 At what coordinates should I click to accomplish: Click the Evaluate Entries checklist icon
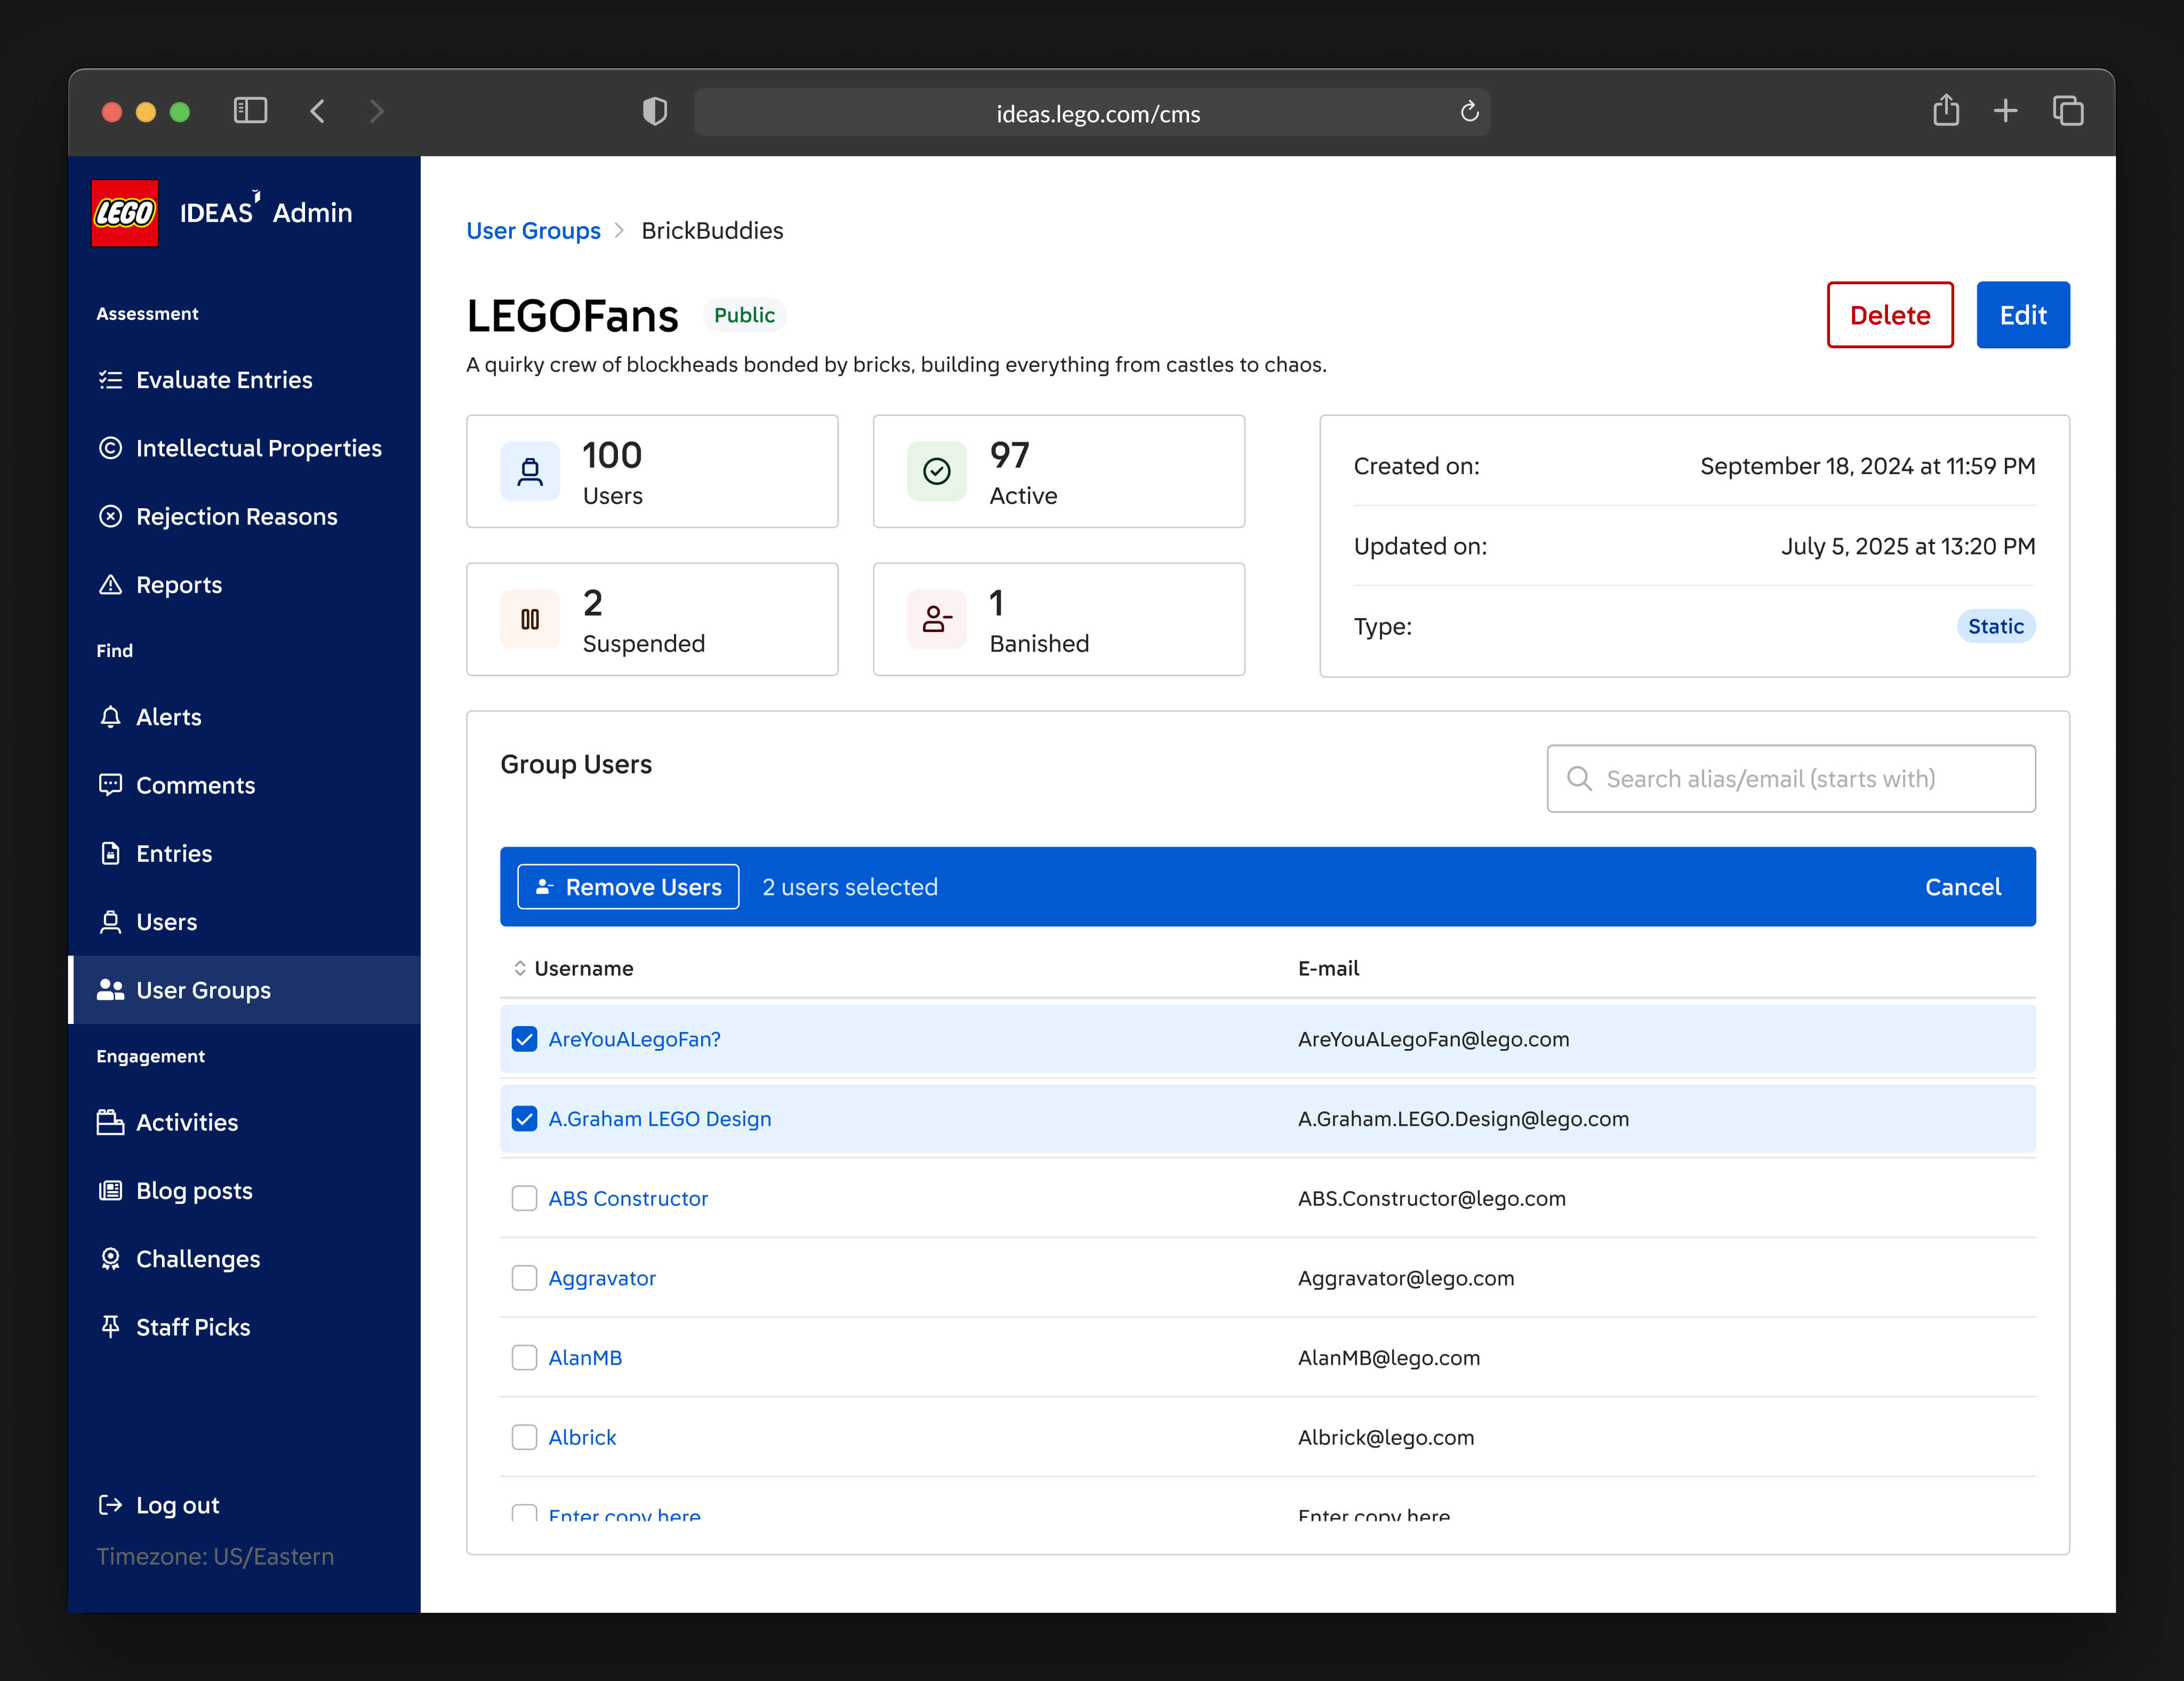coord(110,380)
